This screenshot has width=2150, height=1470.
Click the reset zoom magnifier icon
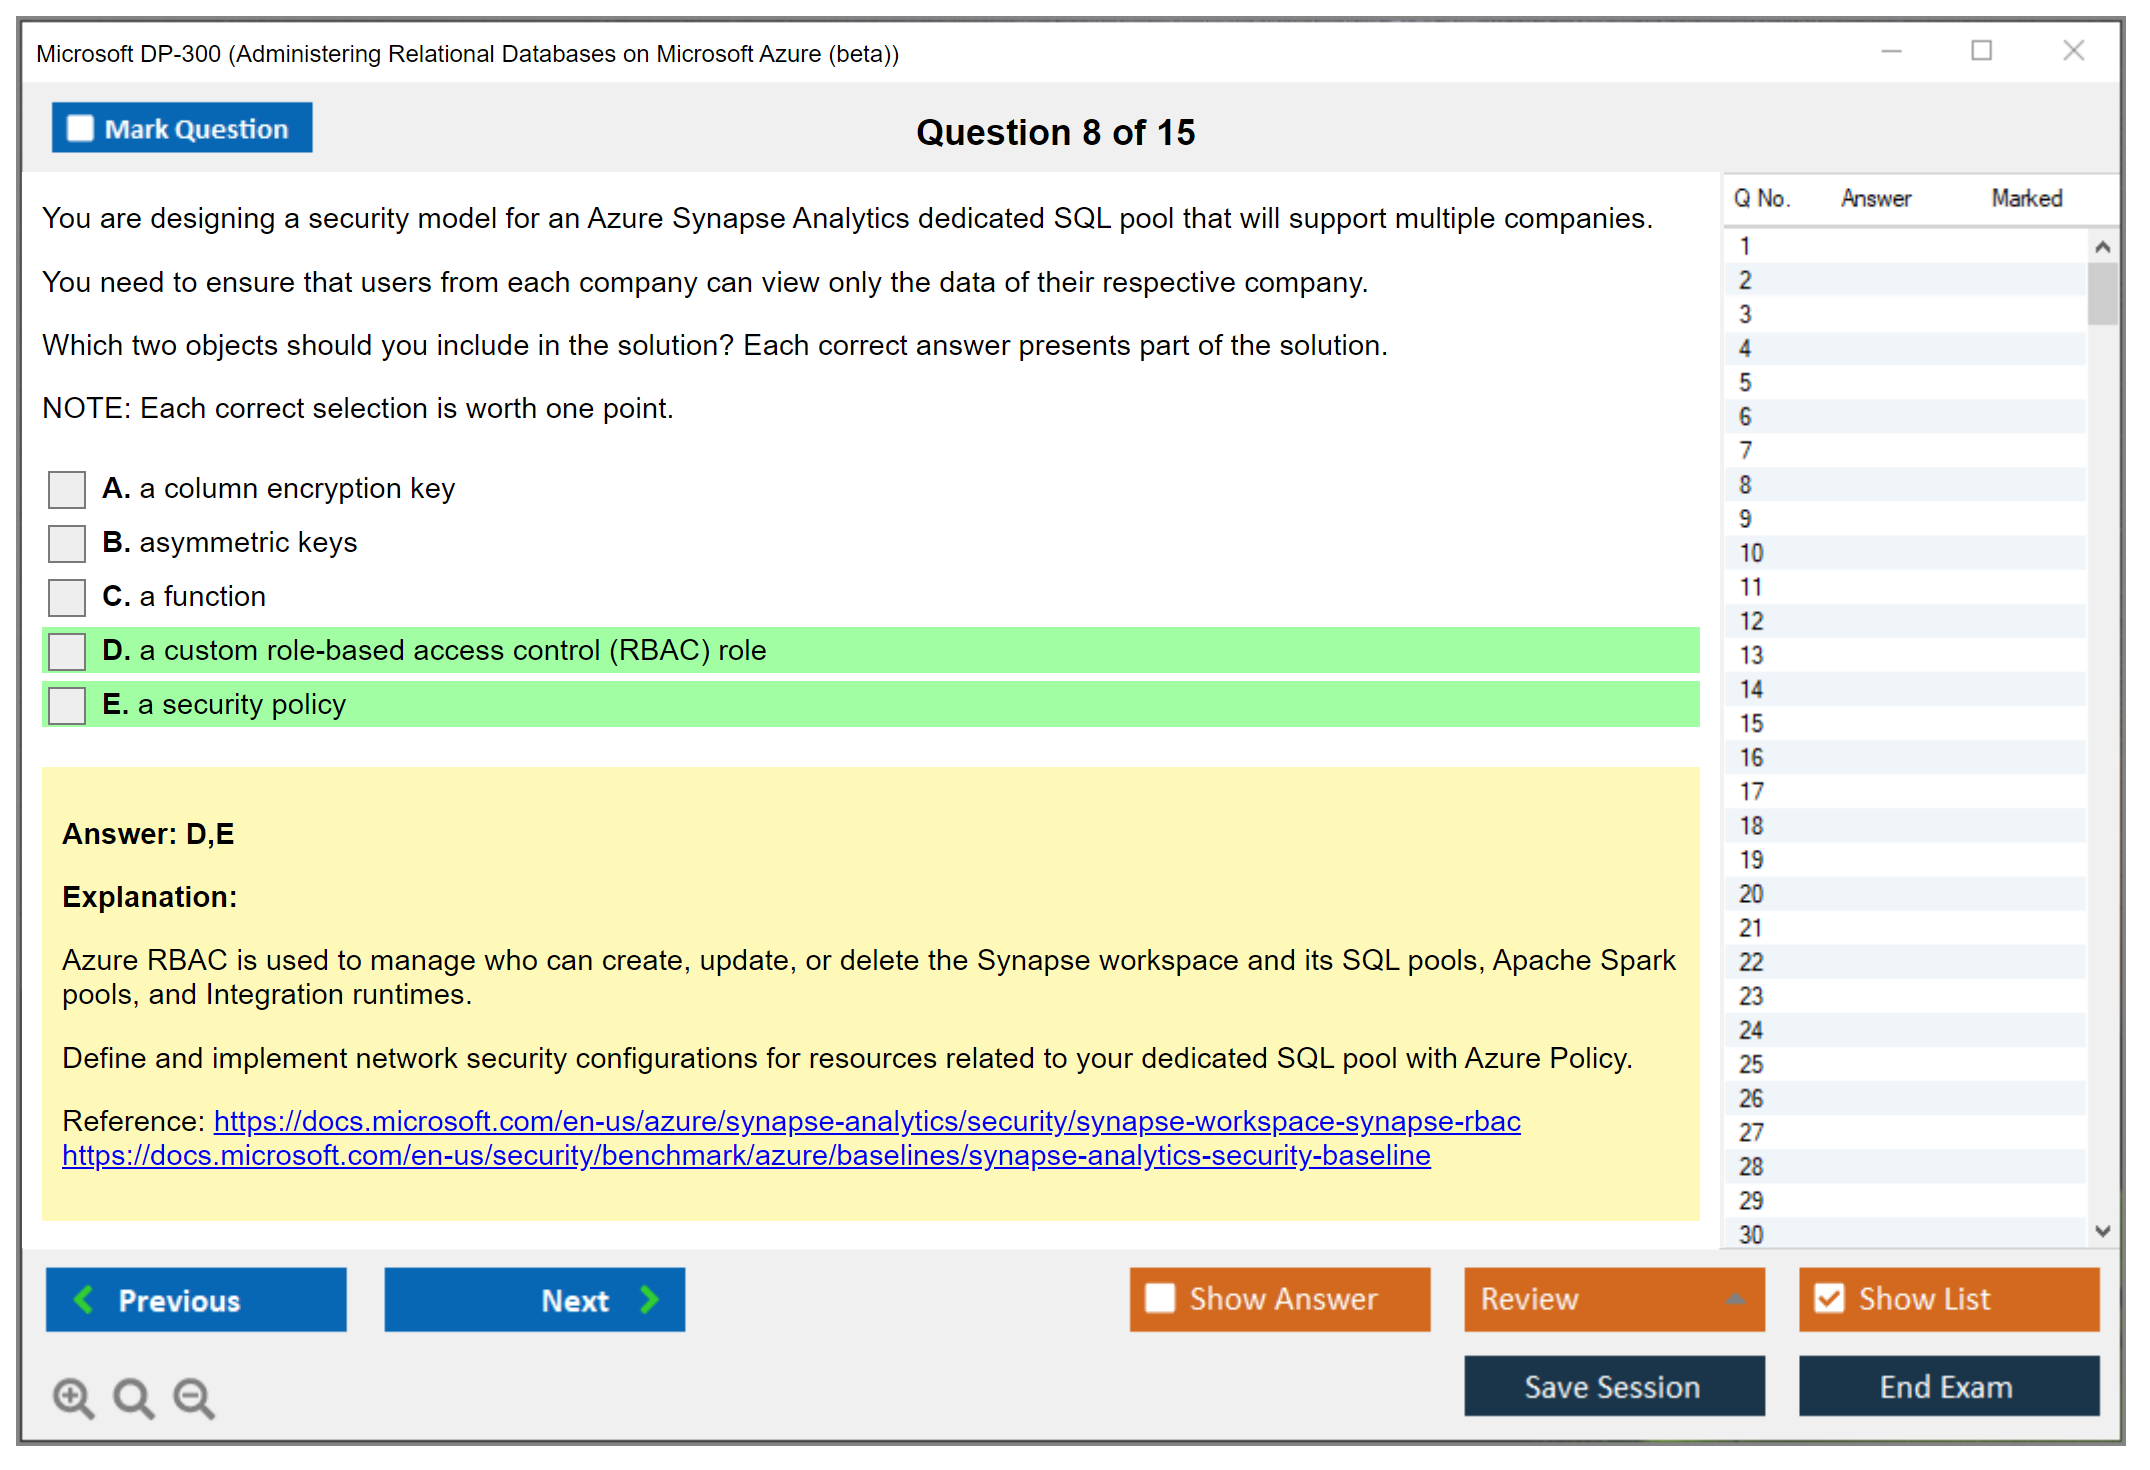pyautogui.click(x=133, y=1397)
